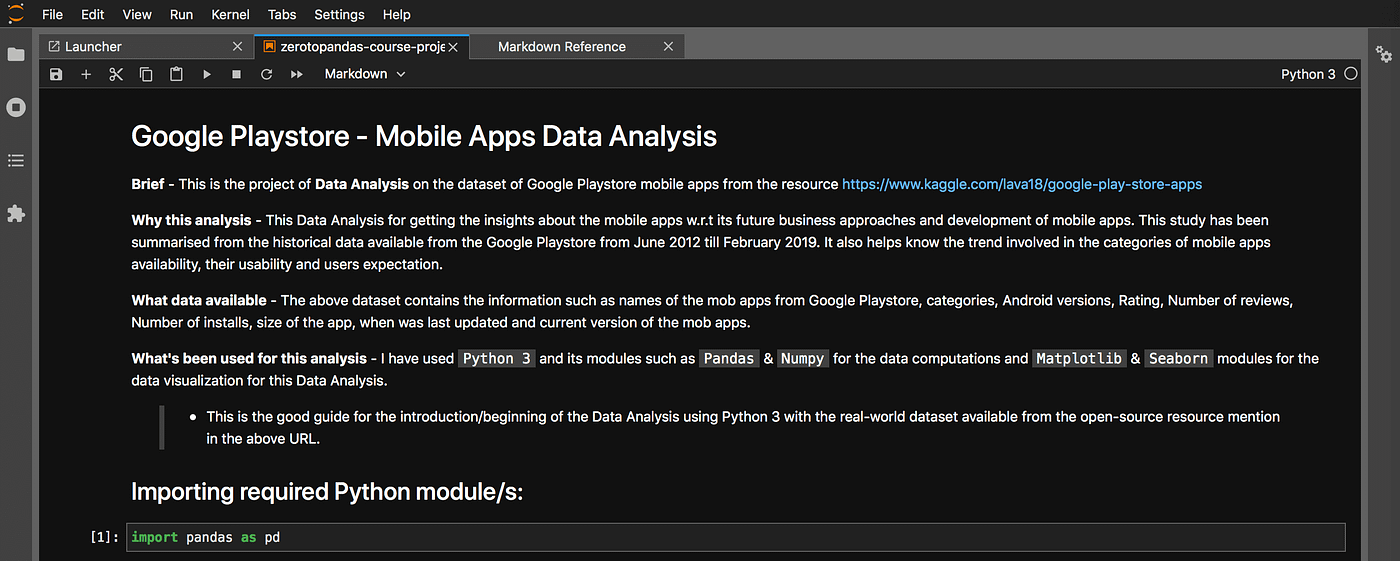Screen dimensions: 1400x561
Task: Open the Kernel menu
Action: [x=231, y=14]
